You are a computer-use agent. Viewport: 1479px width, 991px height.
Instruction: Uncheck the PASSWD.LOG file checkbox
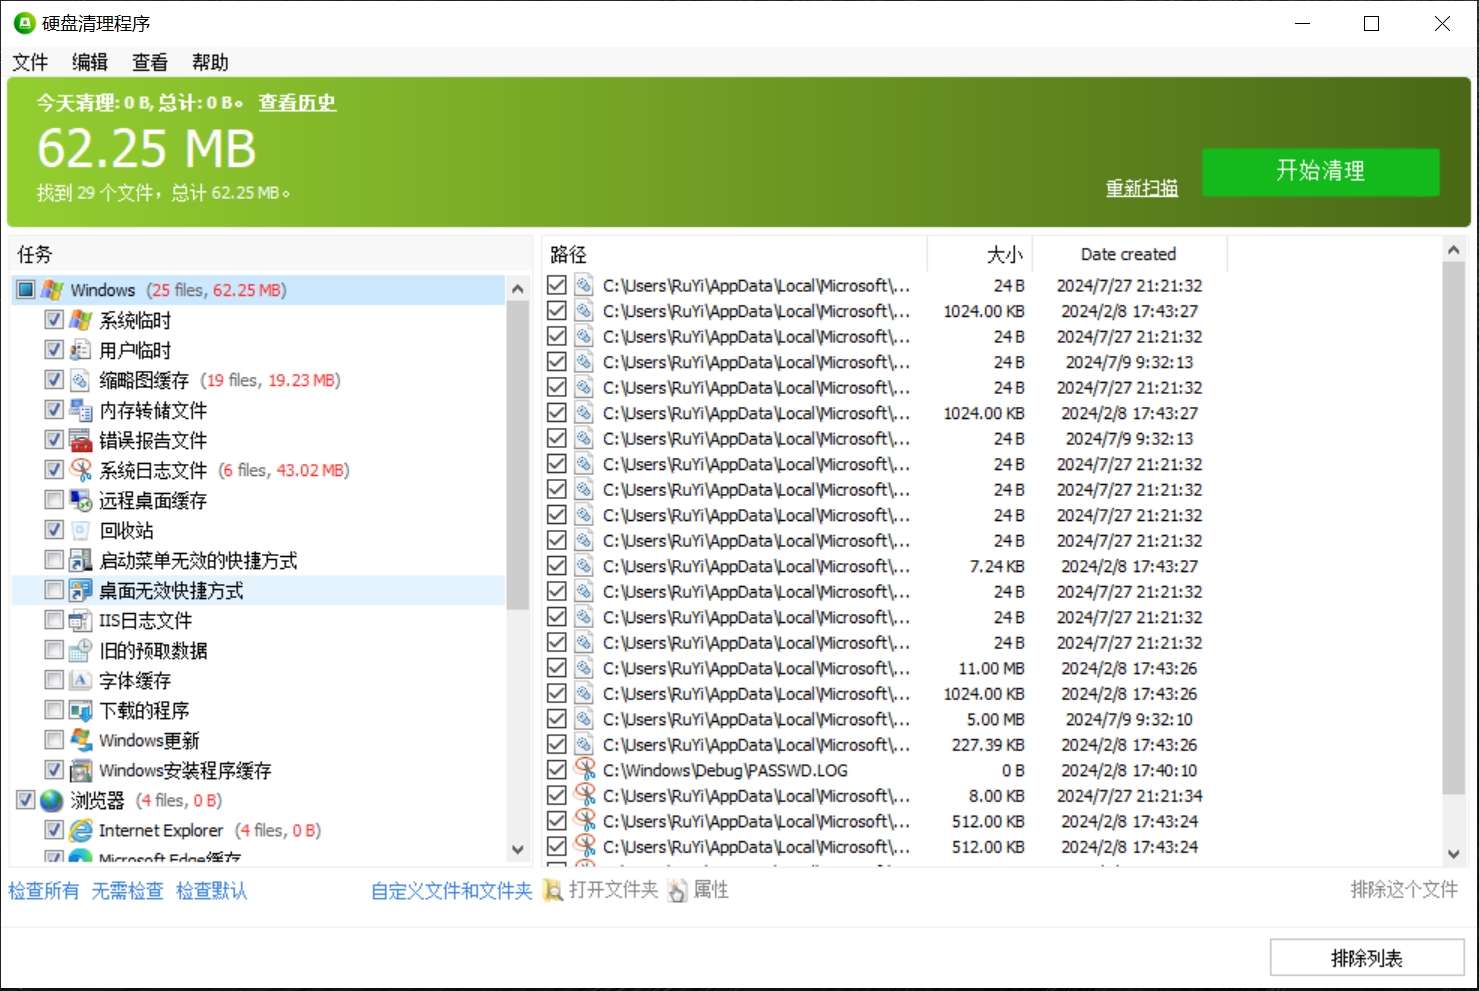[x=557, y=769]
